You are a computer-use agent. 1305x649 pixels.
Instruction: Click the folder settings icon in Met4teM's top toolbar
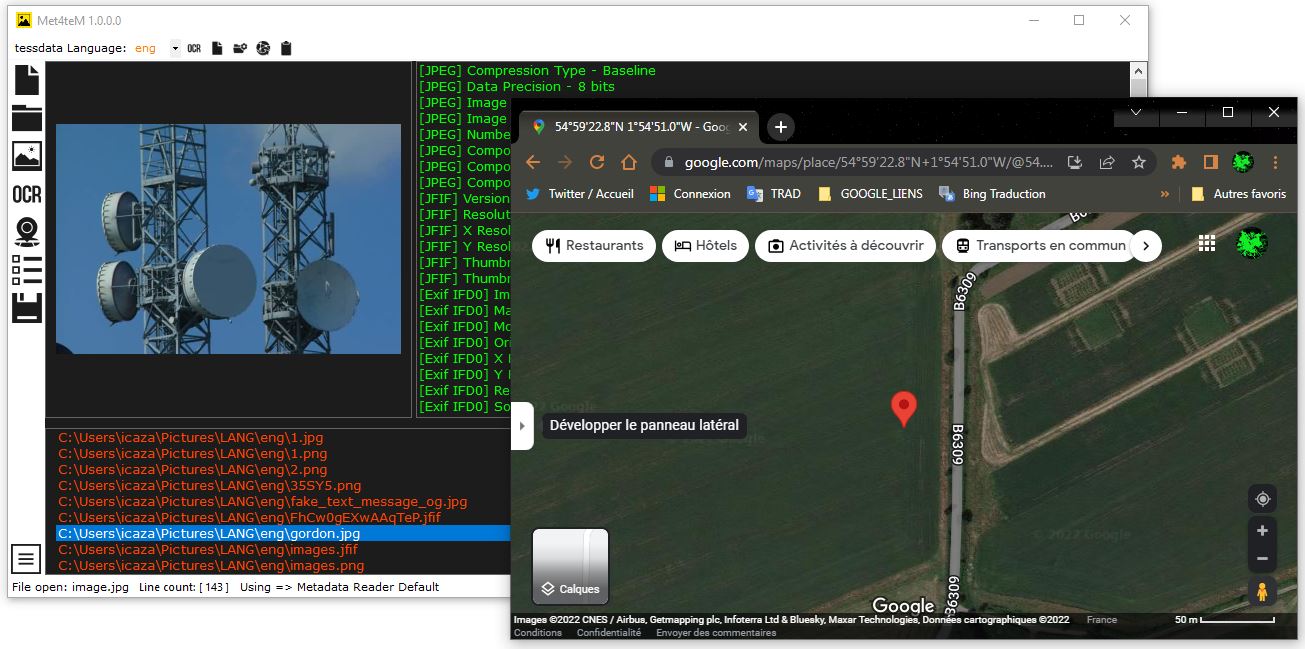pos(240,48)
